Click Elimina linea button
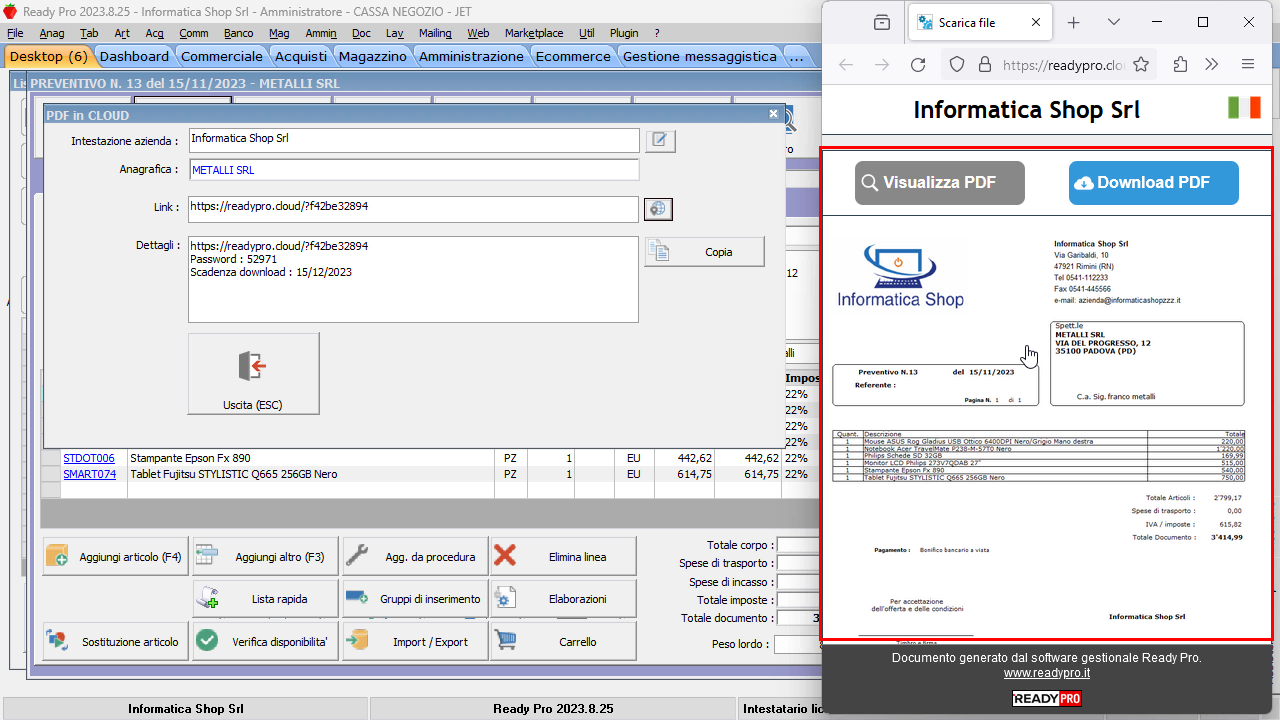The width and height of the screenshot is (1280, 720). tap(562, 556)
